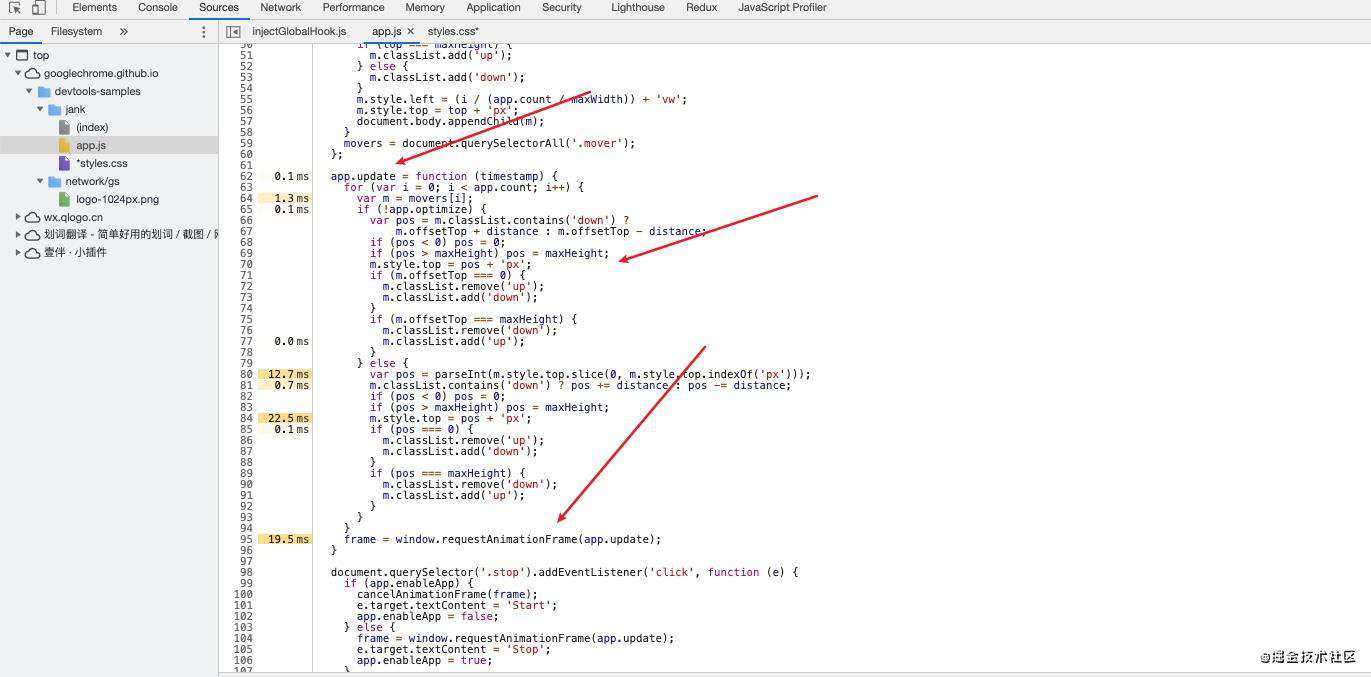1371x677 pixels.
Task: Click the cloud icon beside 壹伴 · 小插件
Action: pyautogui.click(x=33, y=253)
